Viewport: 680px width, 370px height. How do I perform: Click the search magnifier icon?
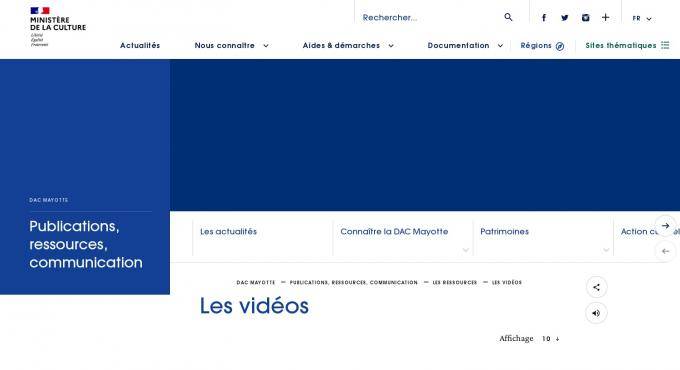pos(508,17)
